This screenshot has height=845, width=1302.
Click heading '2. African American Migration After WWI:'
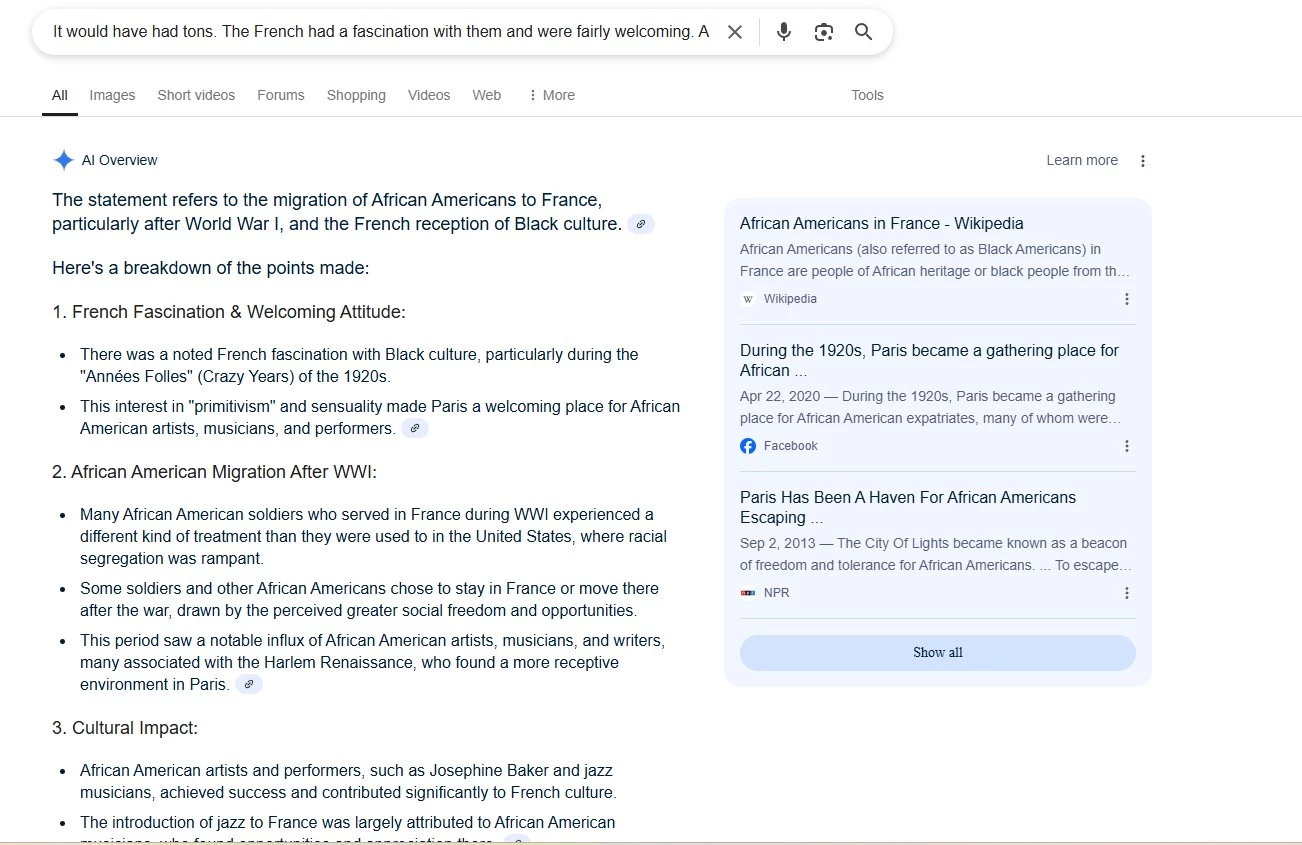pos(214,472)
